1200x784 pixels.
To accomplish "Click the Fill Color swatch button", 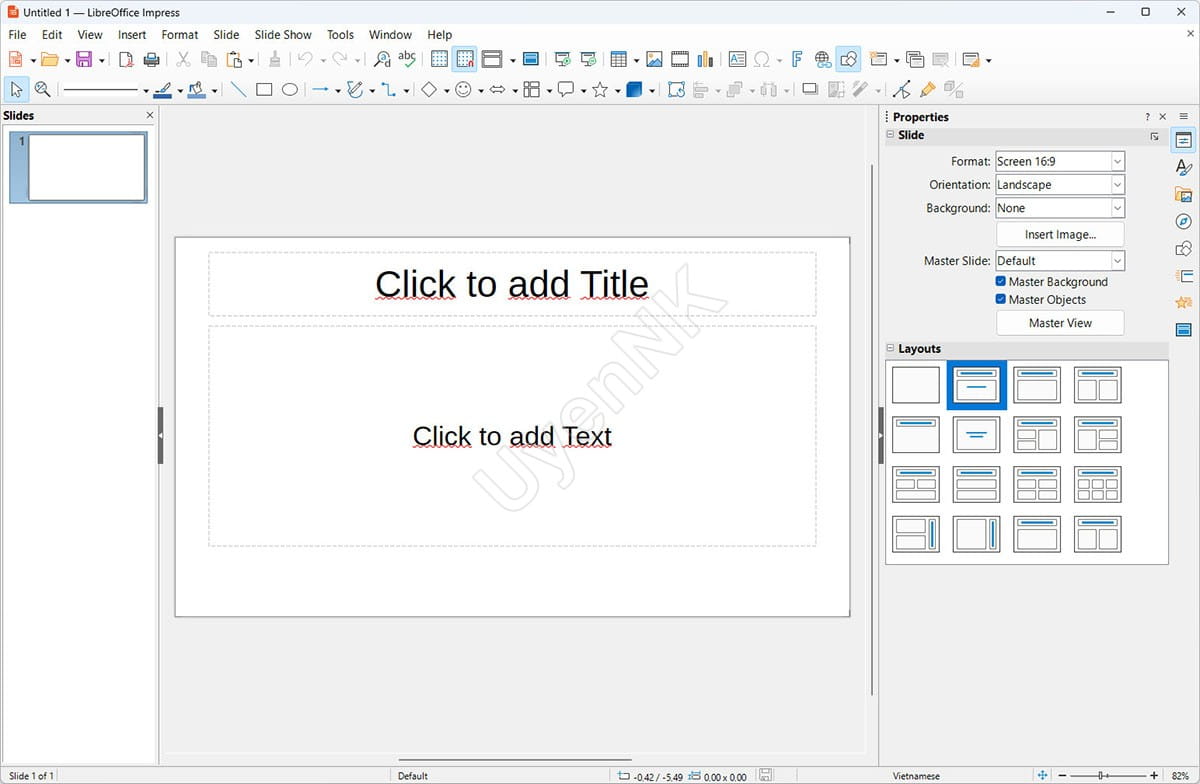I will (196, 89).
